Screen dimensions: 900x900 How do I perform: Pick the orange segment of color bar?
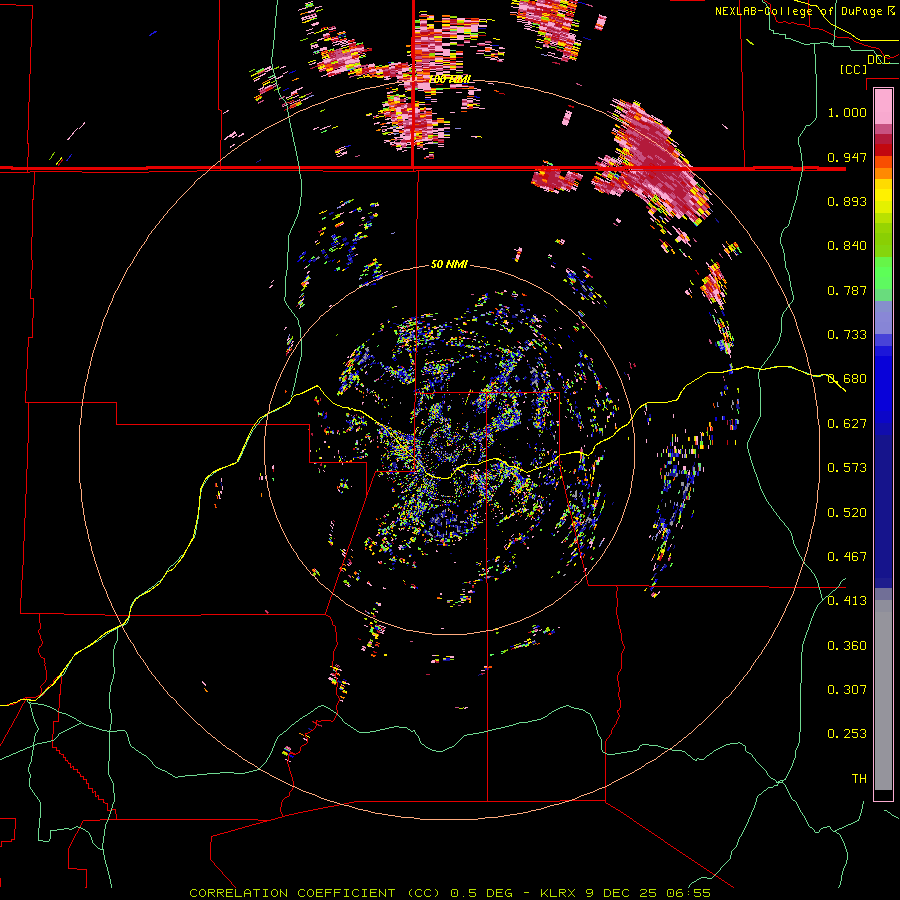click(x=883, y=173)
